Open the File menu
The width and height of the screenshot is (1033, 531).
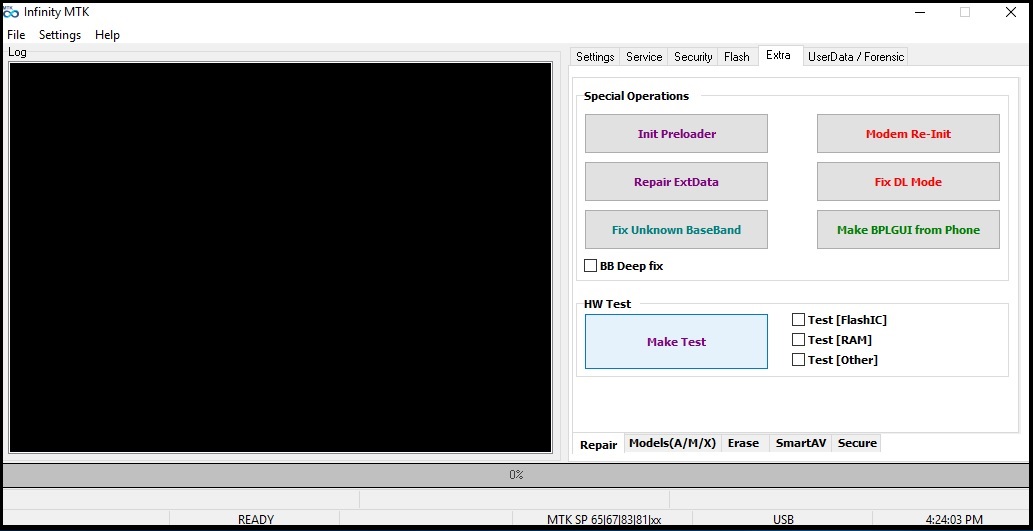coord(16,35)
